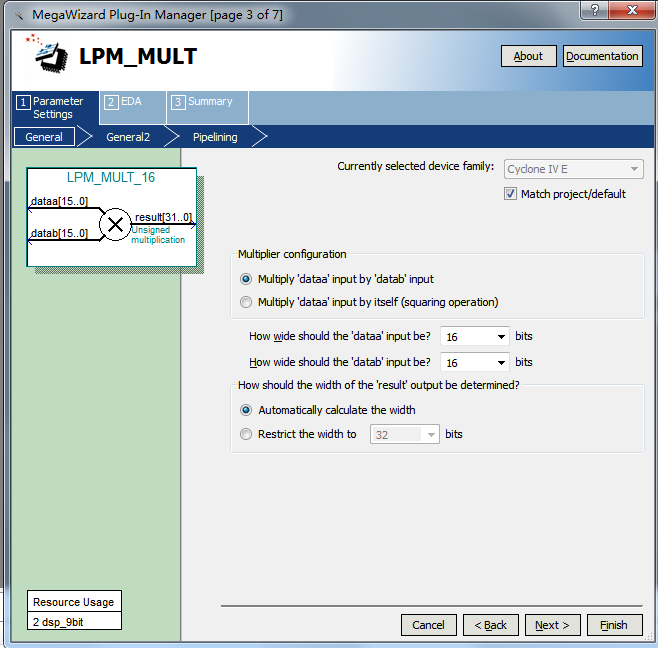Image resolution: width=658 pixels, height=648 pixels.
Task: Go to the General2 sub-page
Action: pos(128,137)
